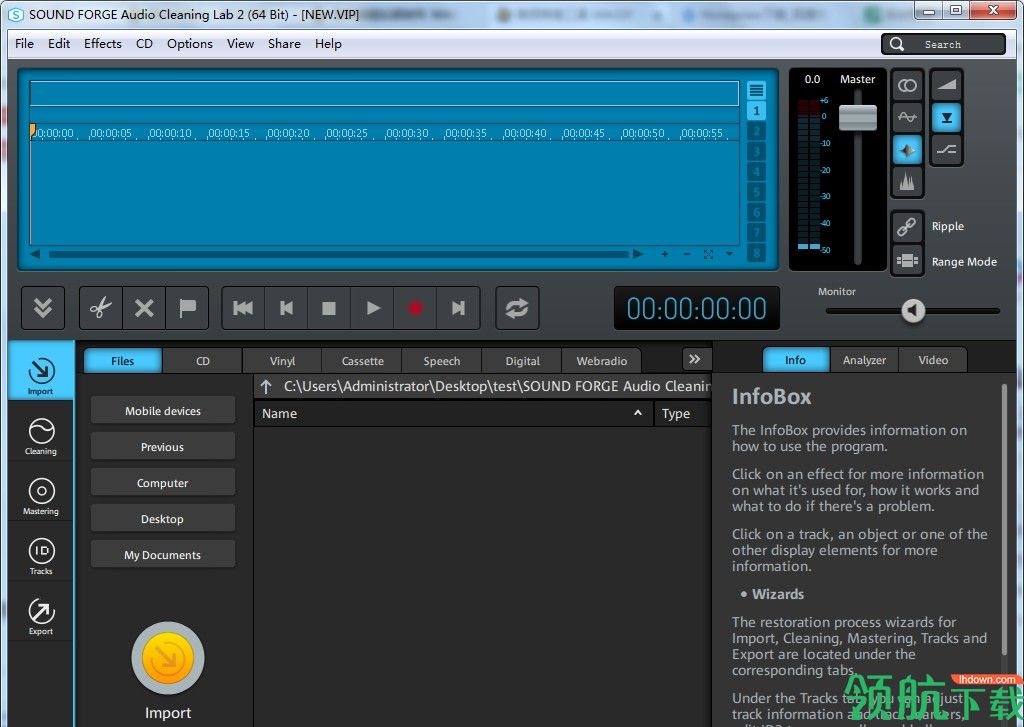1024x727 pixels.
Task: Go up one folder with the arrow icon
Action: point(266,386)
